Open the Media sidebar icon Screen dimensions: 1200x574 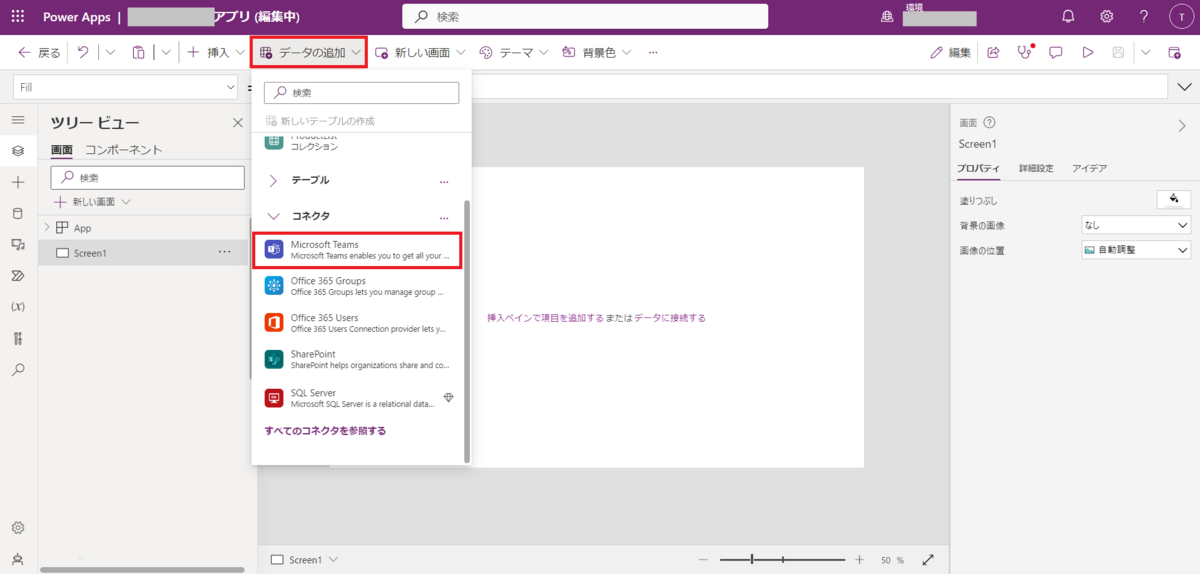(17, 244)
